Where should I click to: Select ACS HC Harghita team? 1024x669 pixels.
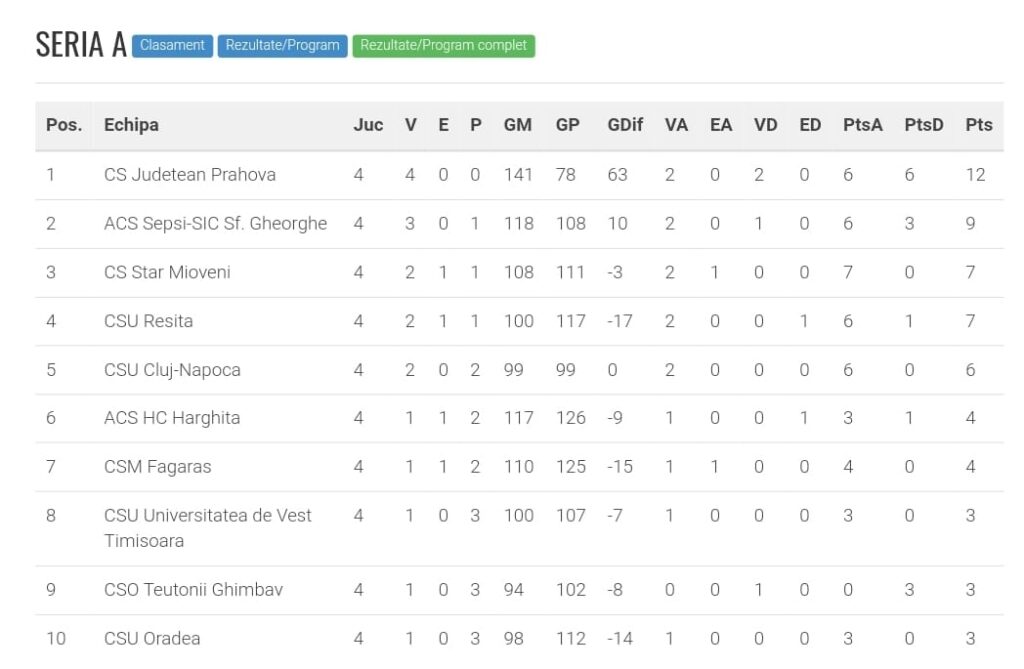click(172, 418)
